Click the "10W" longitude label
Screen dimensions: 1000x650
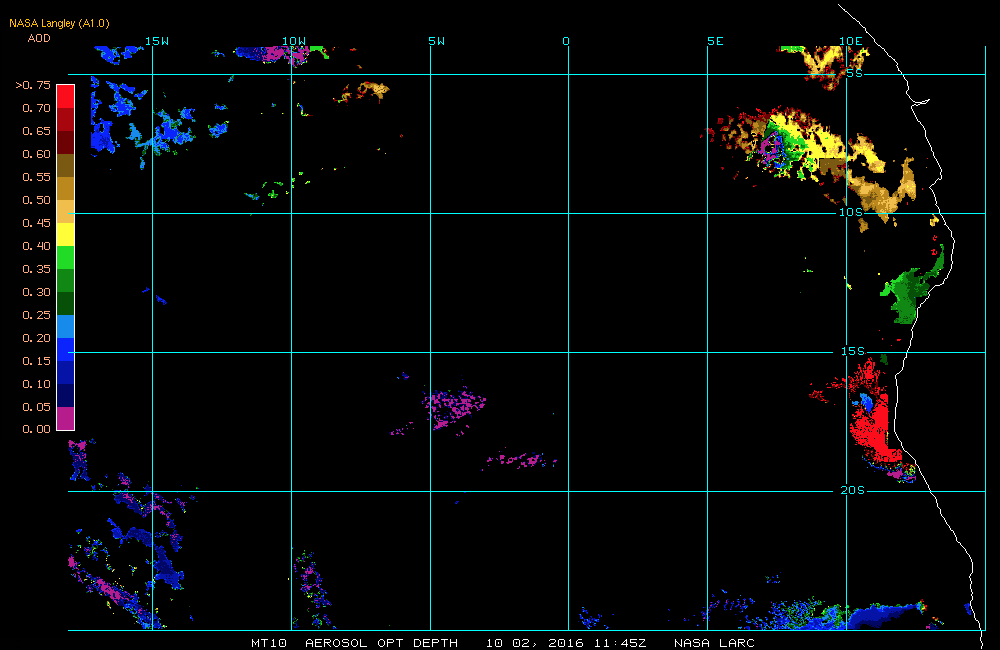click(x=294, y=41)
